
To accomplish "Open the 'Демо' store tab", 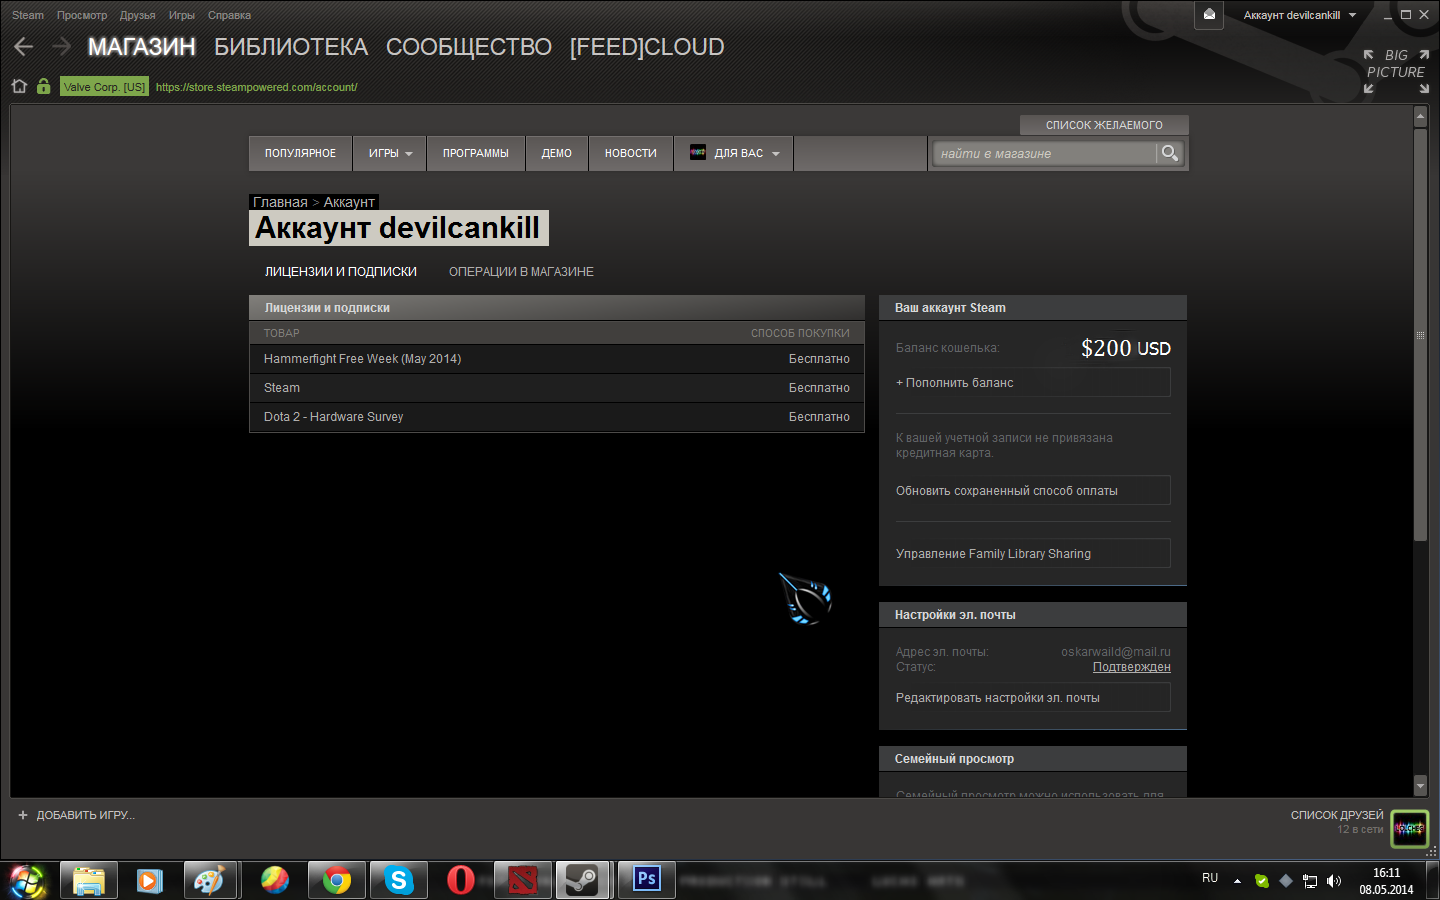I will [x=557, y=153].
